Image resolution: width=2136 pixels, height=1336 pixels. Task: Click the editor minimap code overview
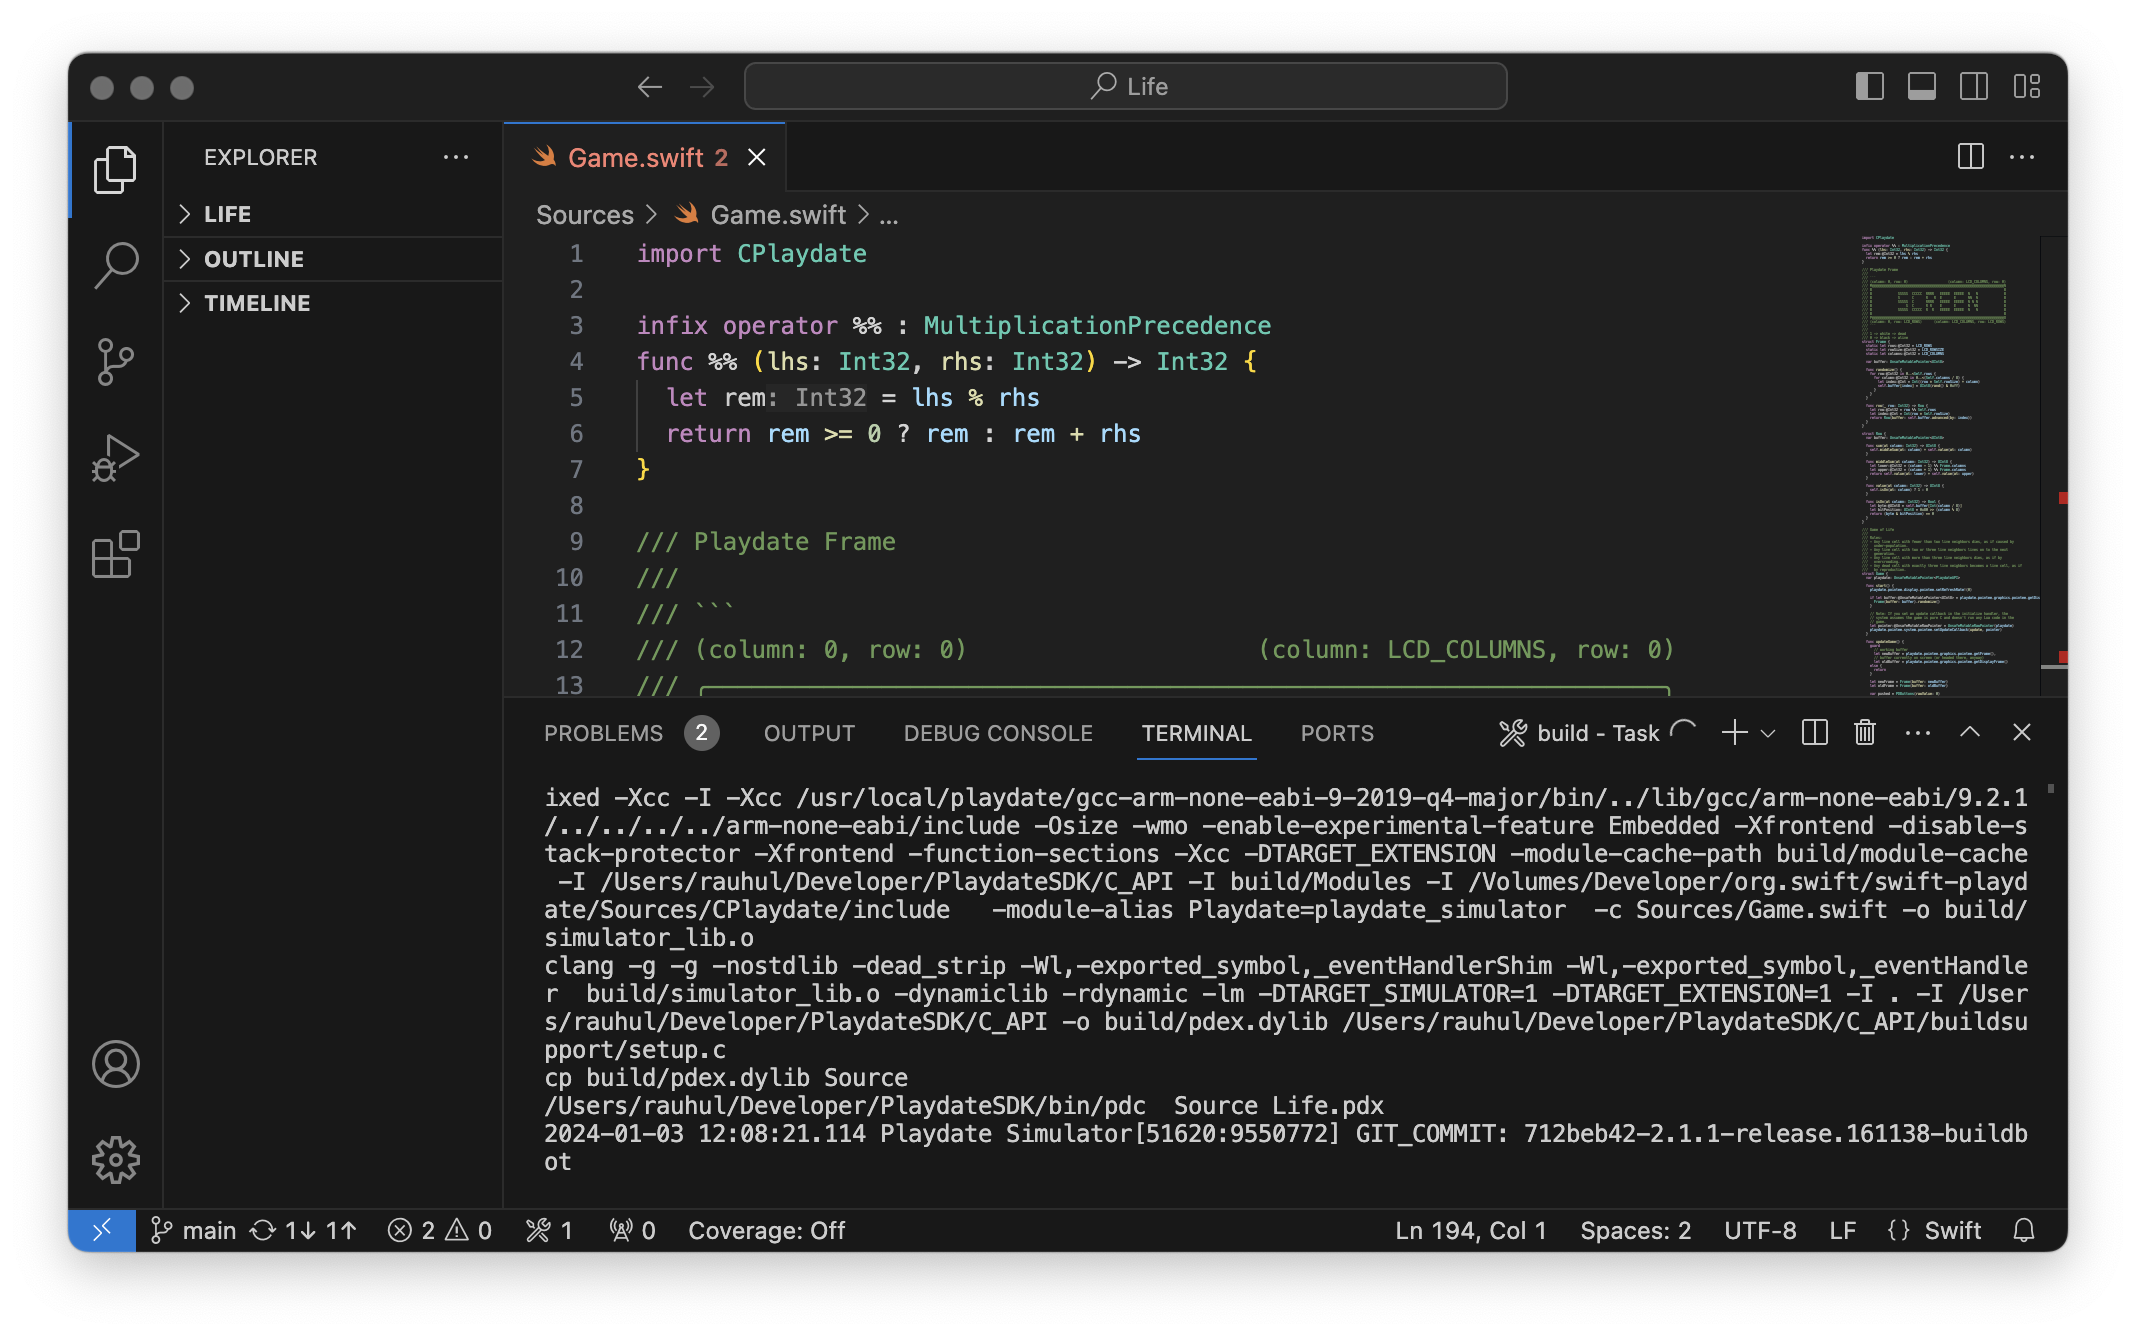point(1948,465)
